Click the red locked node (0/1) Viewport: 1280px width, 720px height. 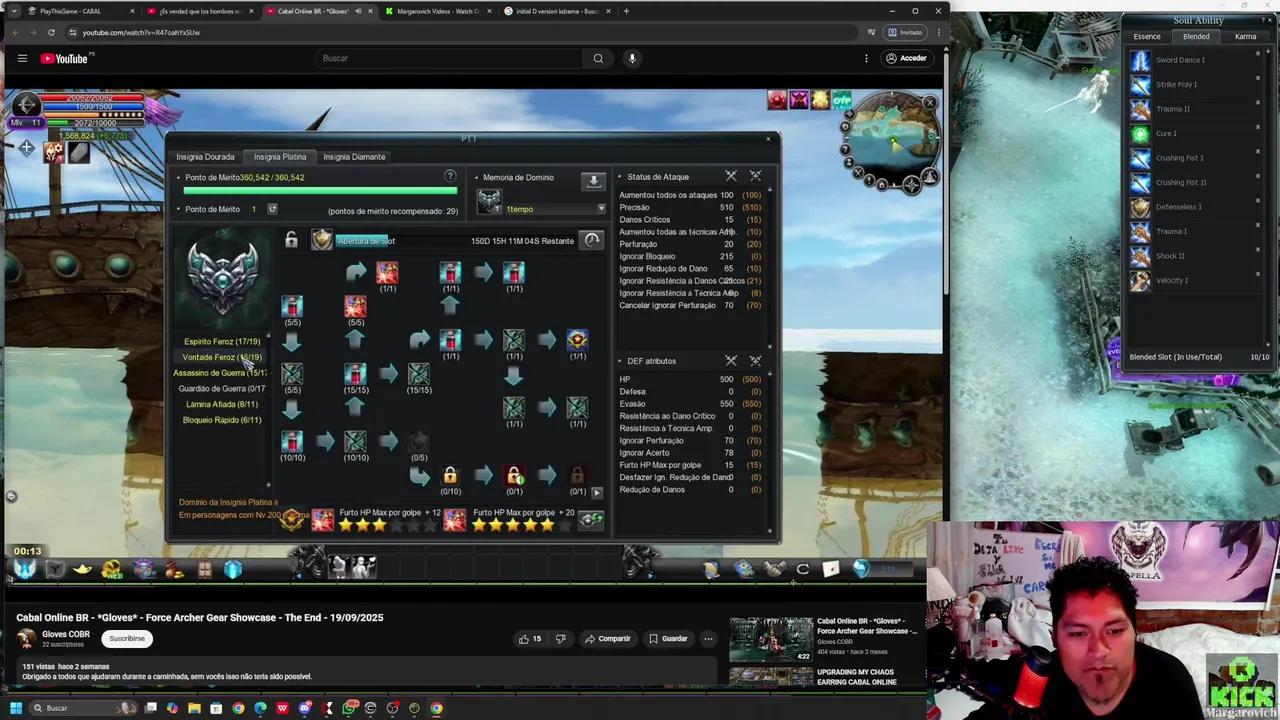514,476
